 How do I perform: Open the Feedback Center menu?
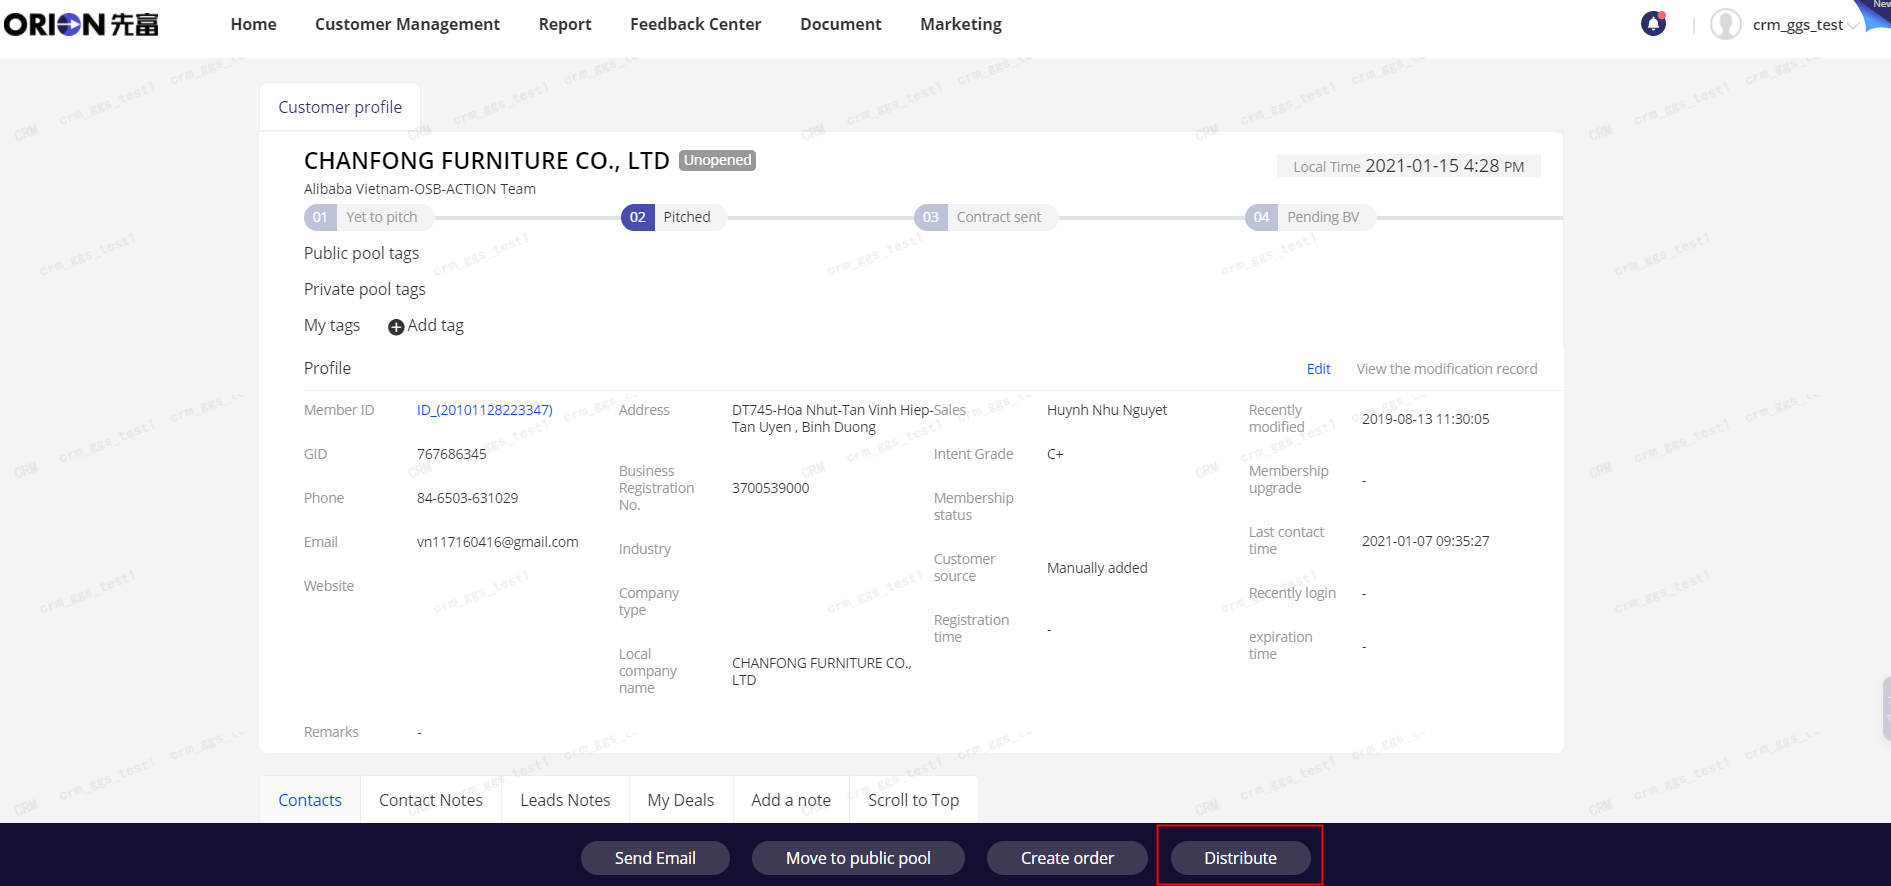click(696, 24)
